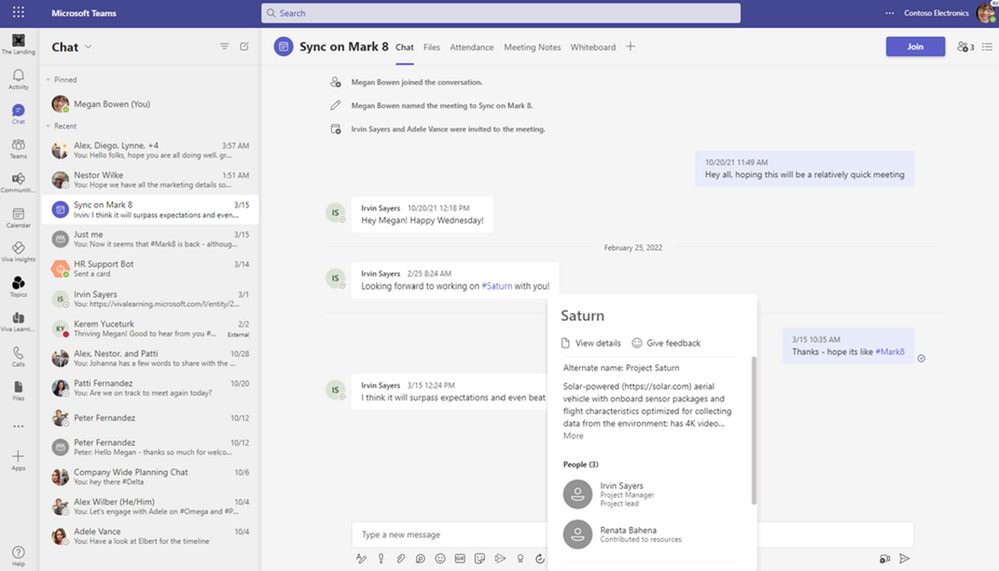Set delivery options exclamation icon

(x=381, y=559)
